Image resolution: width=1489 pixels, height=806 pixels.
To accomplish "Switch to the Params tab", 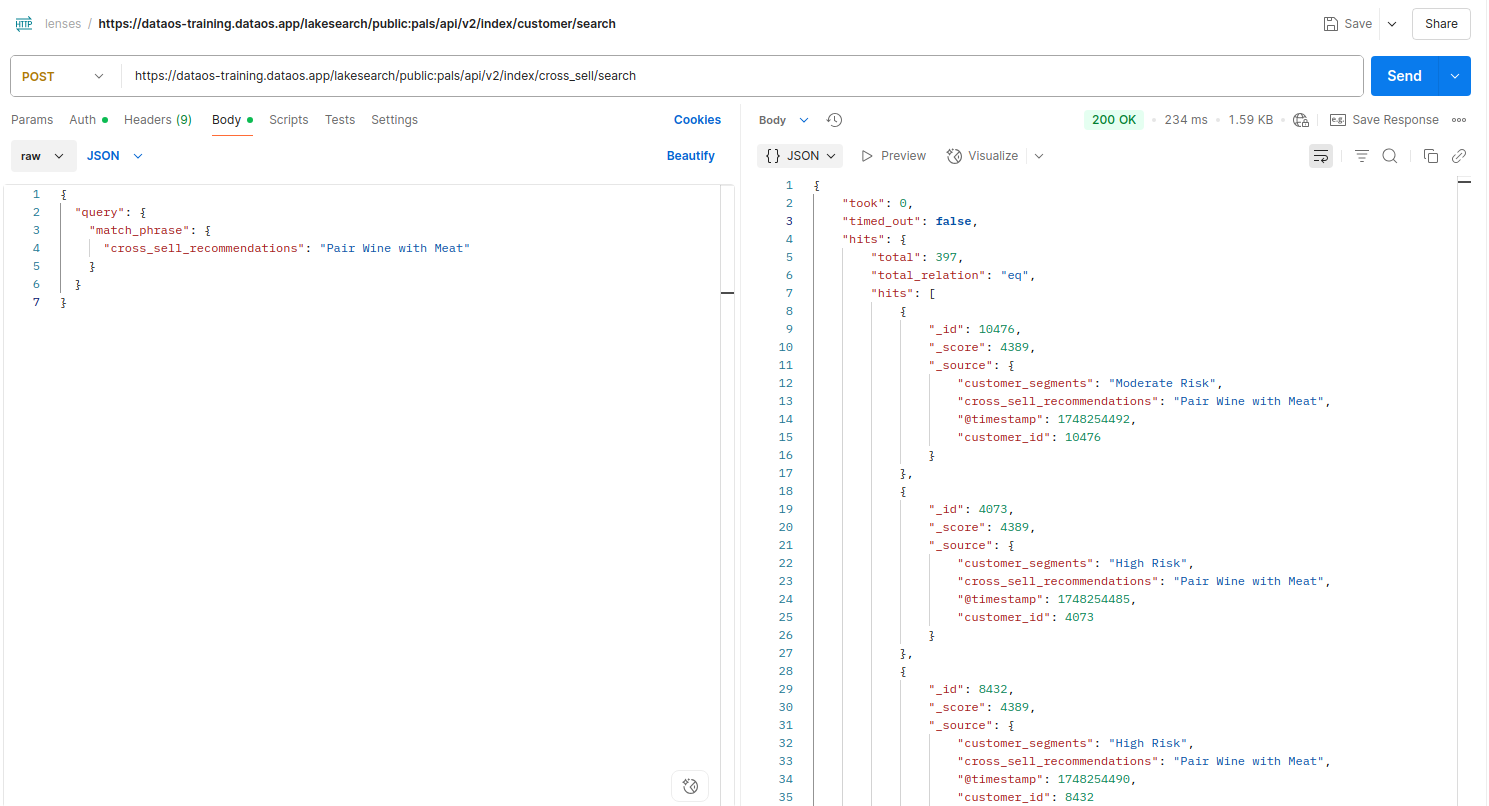I will (x=32, y=120).
